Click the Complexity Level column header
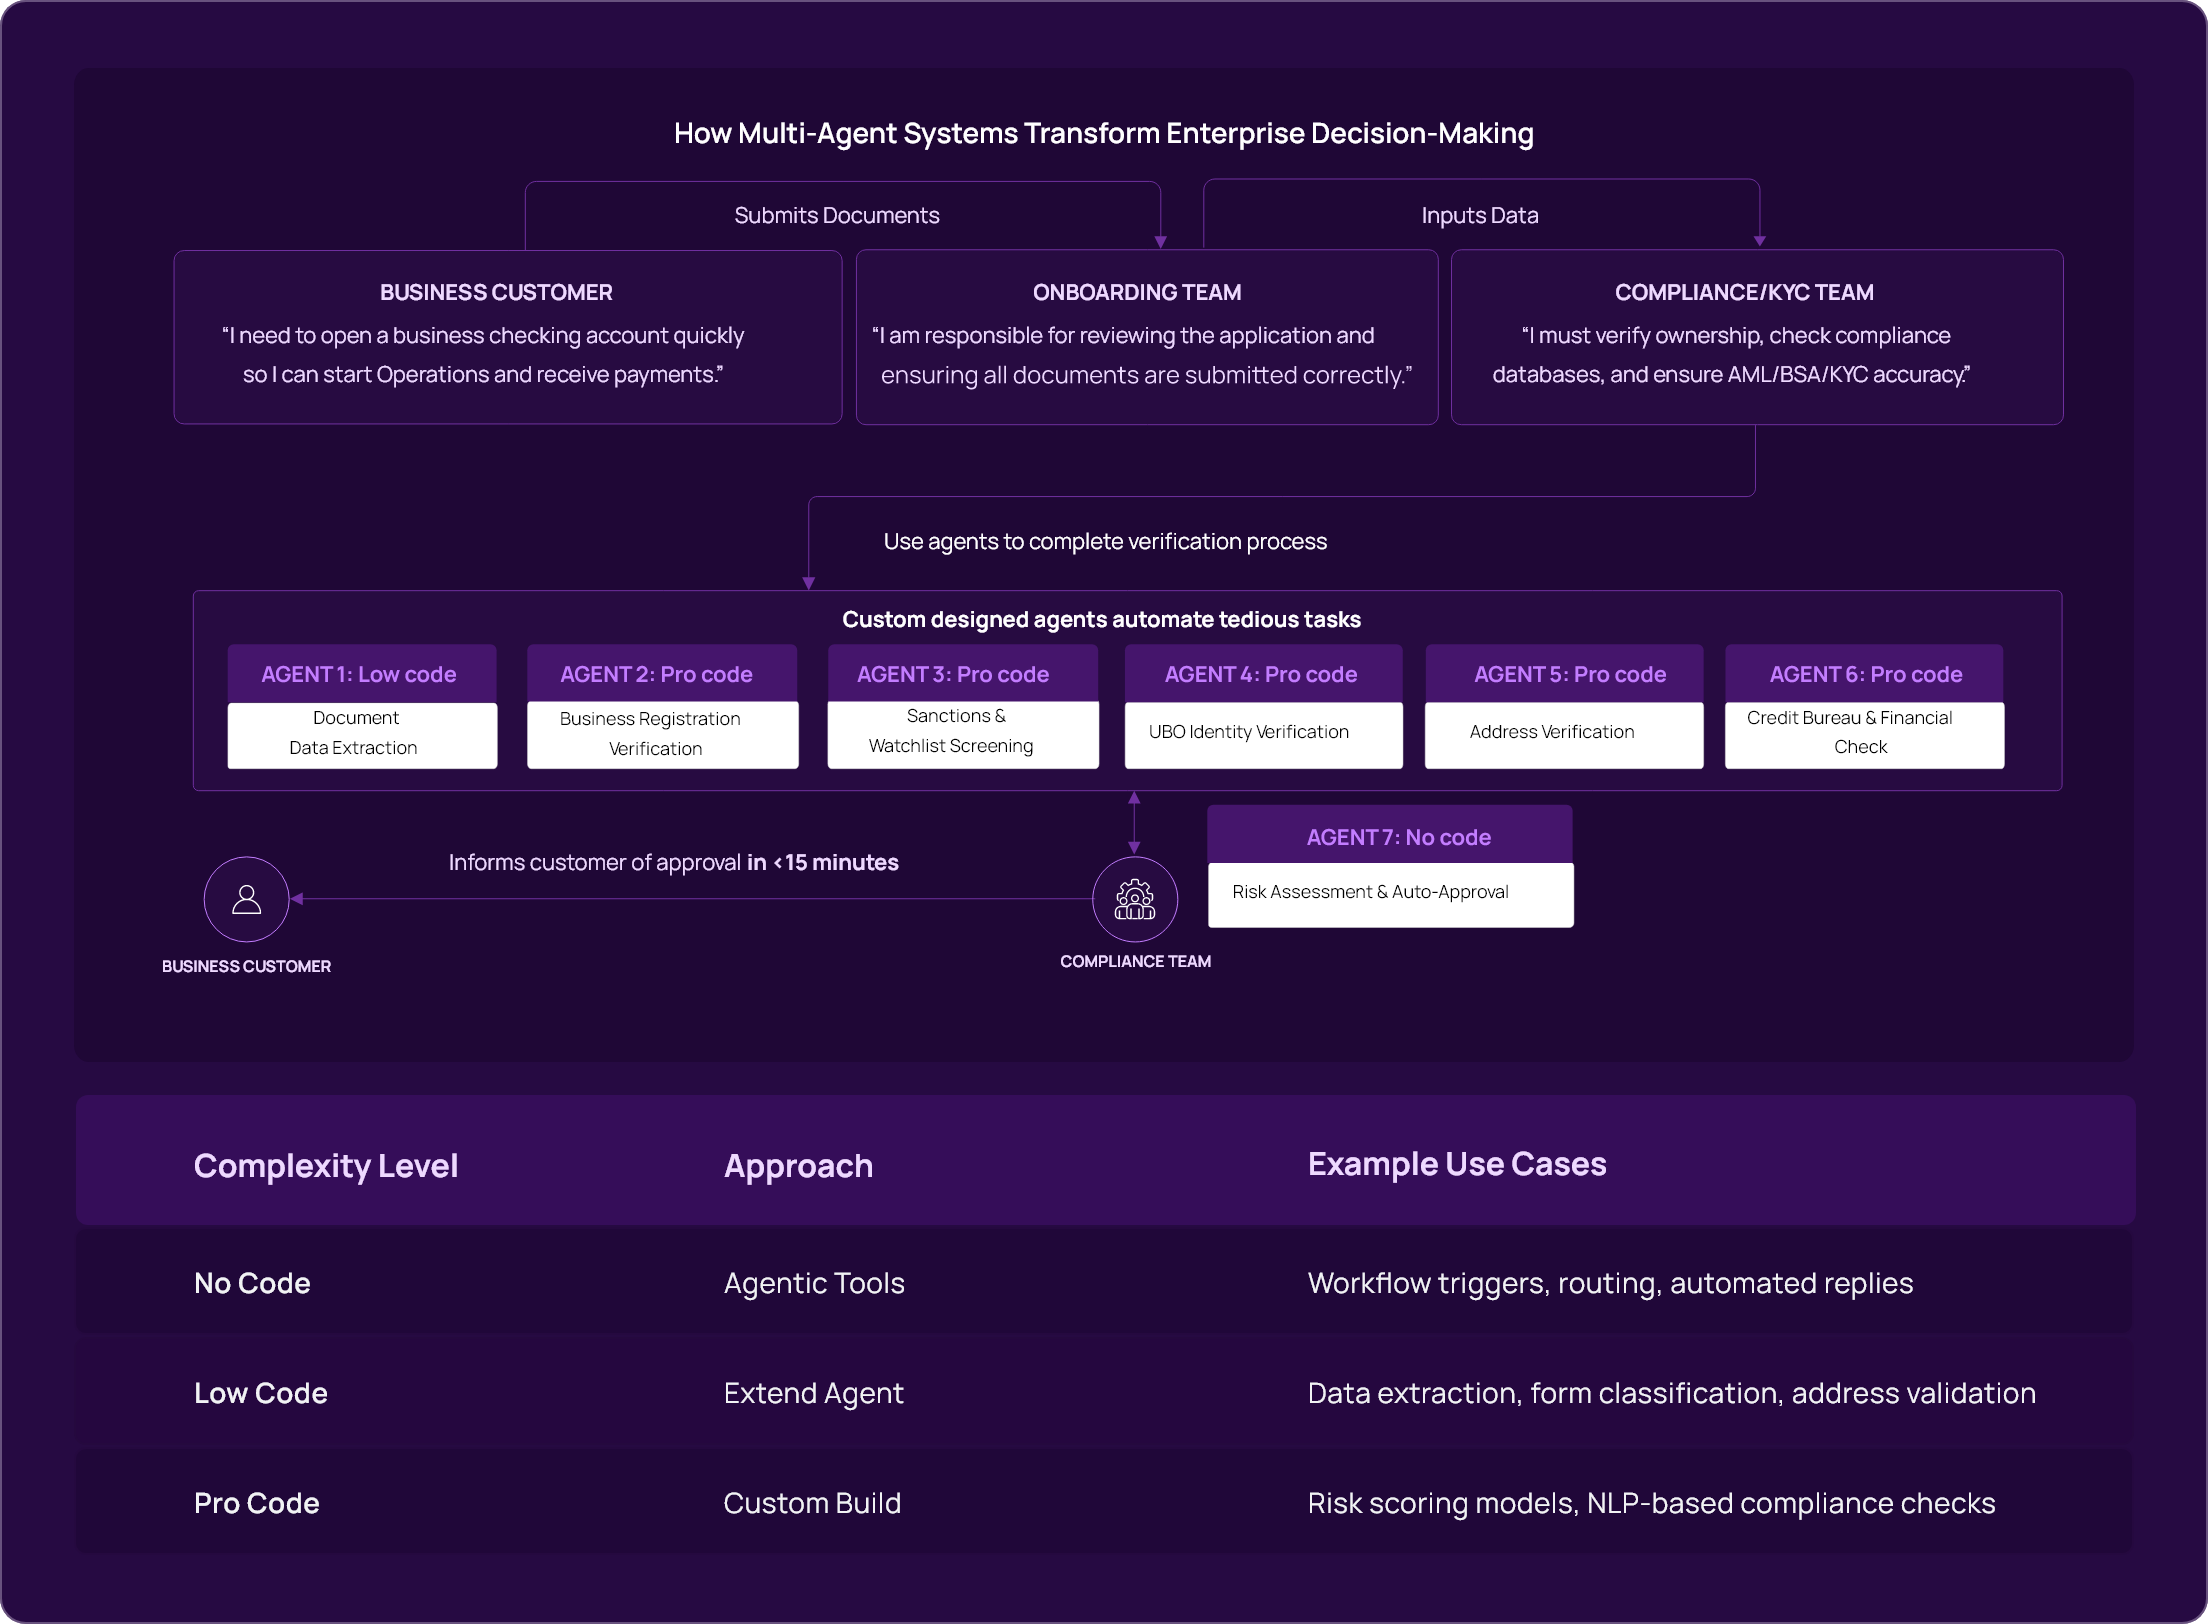The height and width of the screenshot is (1624, 2208). (x=326, y=1166)
